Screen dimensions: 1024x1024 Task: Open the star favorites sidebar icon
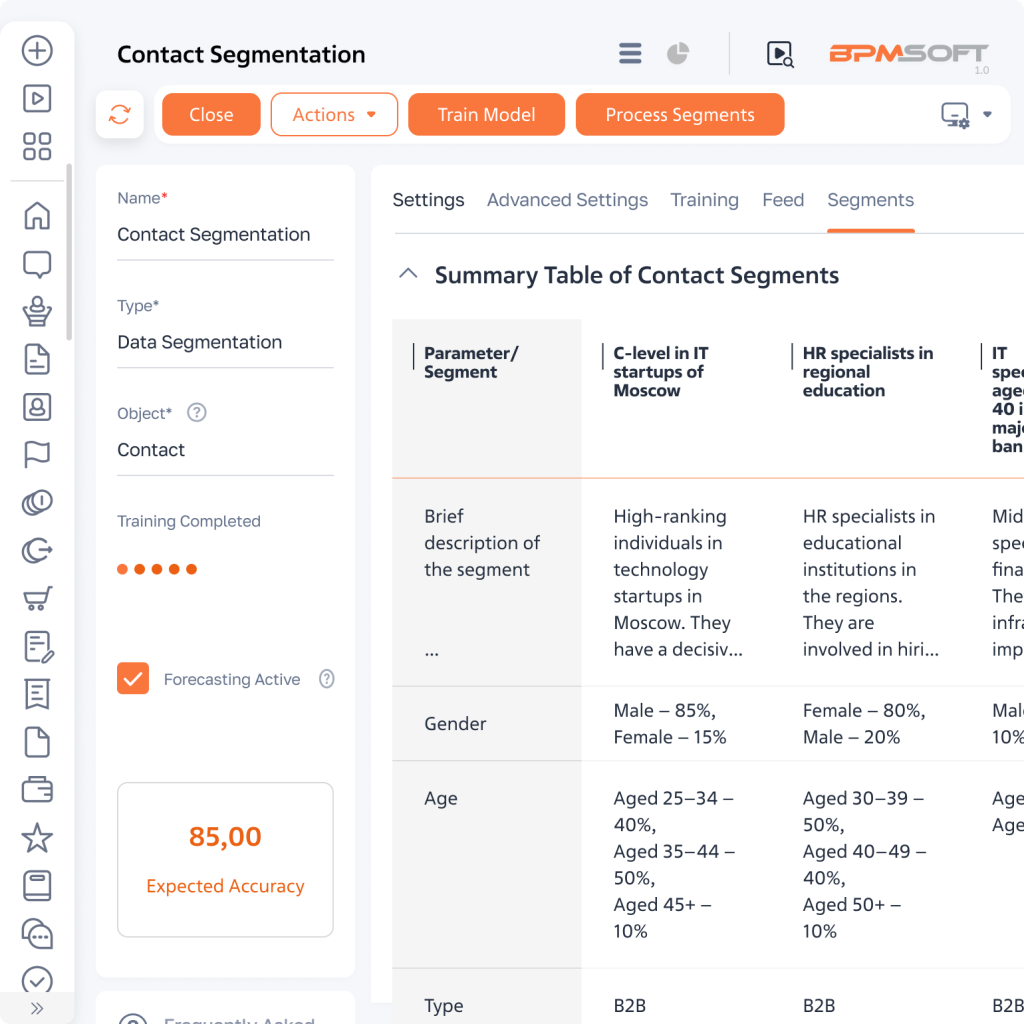tap(37, 838)
